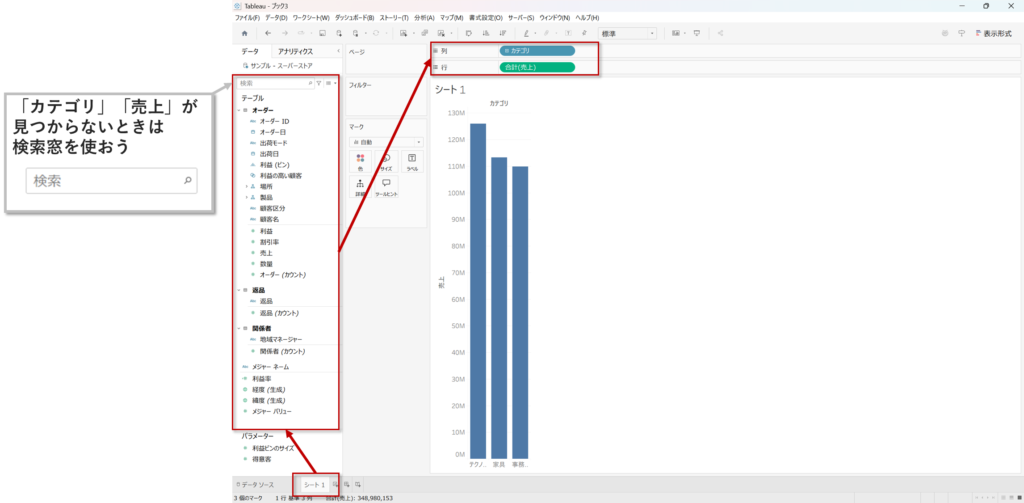Open the データ ソース tab at bottom

(x=256, y=484)
